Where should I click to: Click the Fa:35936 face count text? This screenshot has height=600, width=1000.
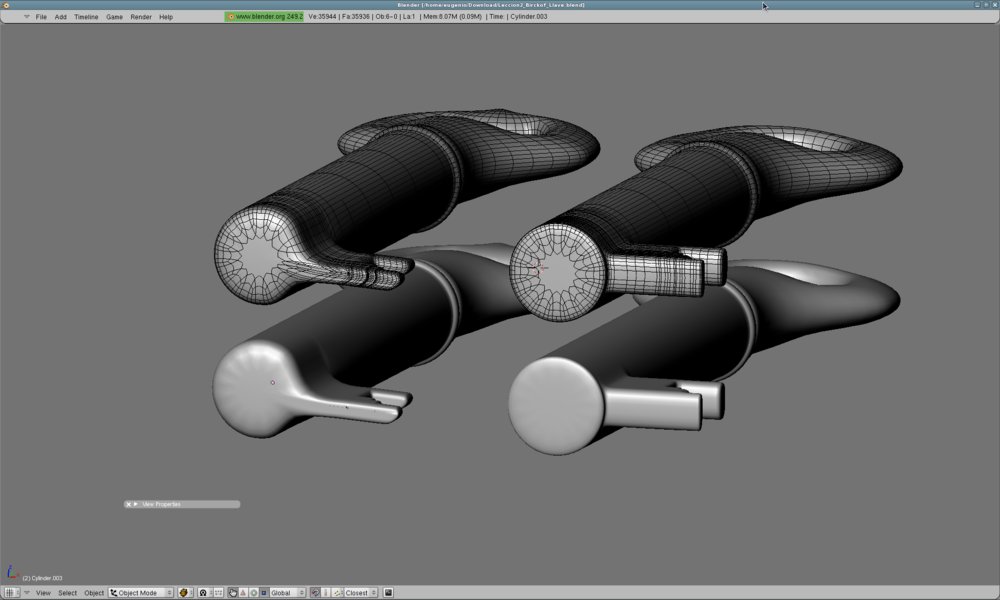pyautogui.click(x=355, y=17)
